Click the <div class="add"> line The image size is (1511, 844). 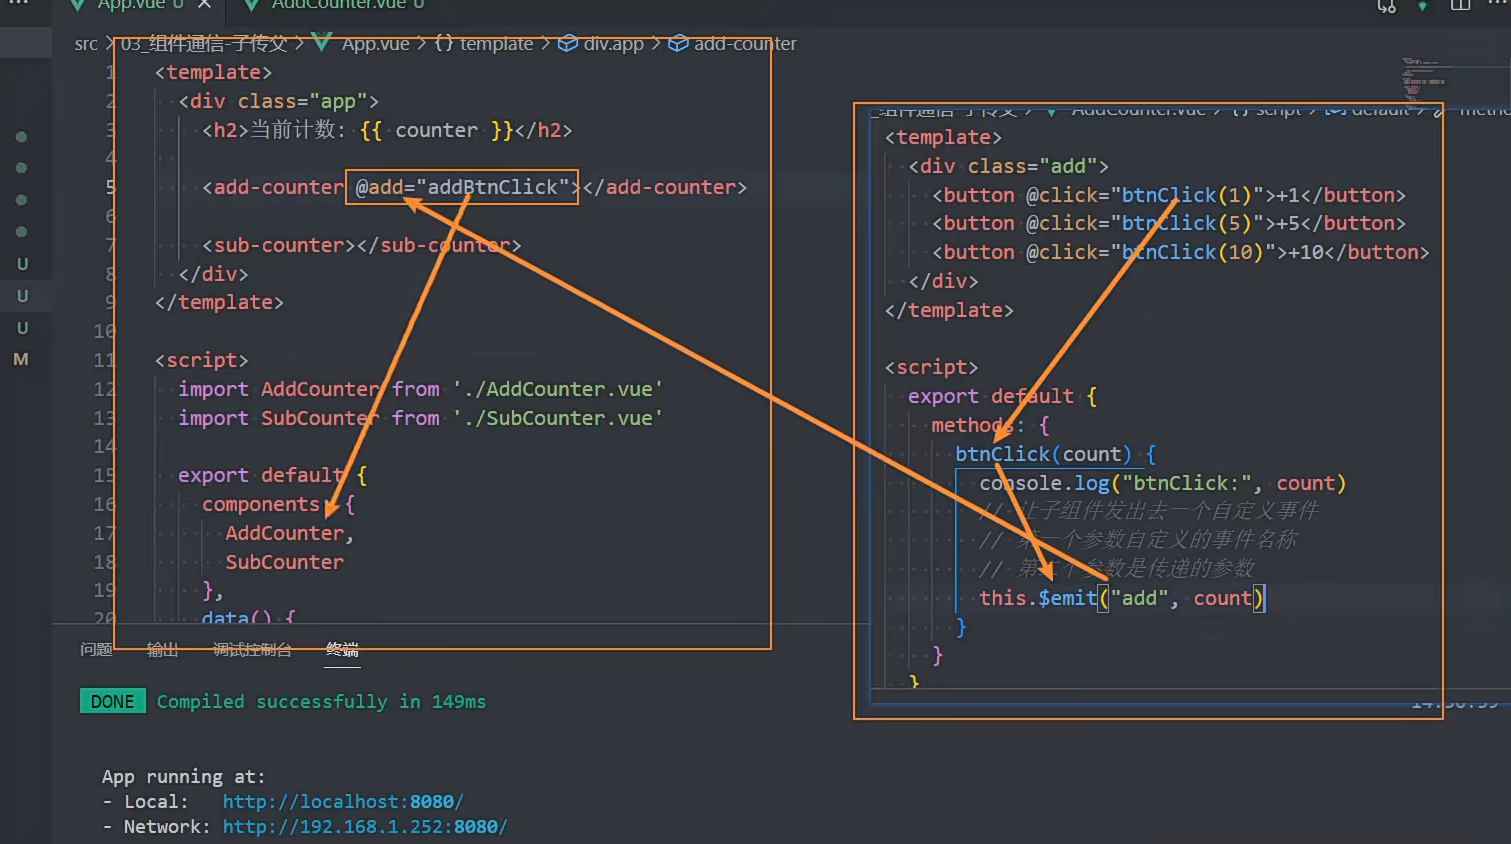[1008, 167]
